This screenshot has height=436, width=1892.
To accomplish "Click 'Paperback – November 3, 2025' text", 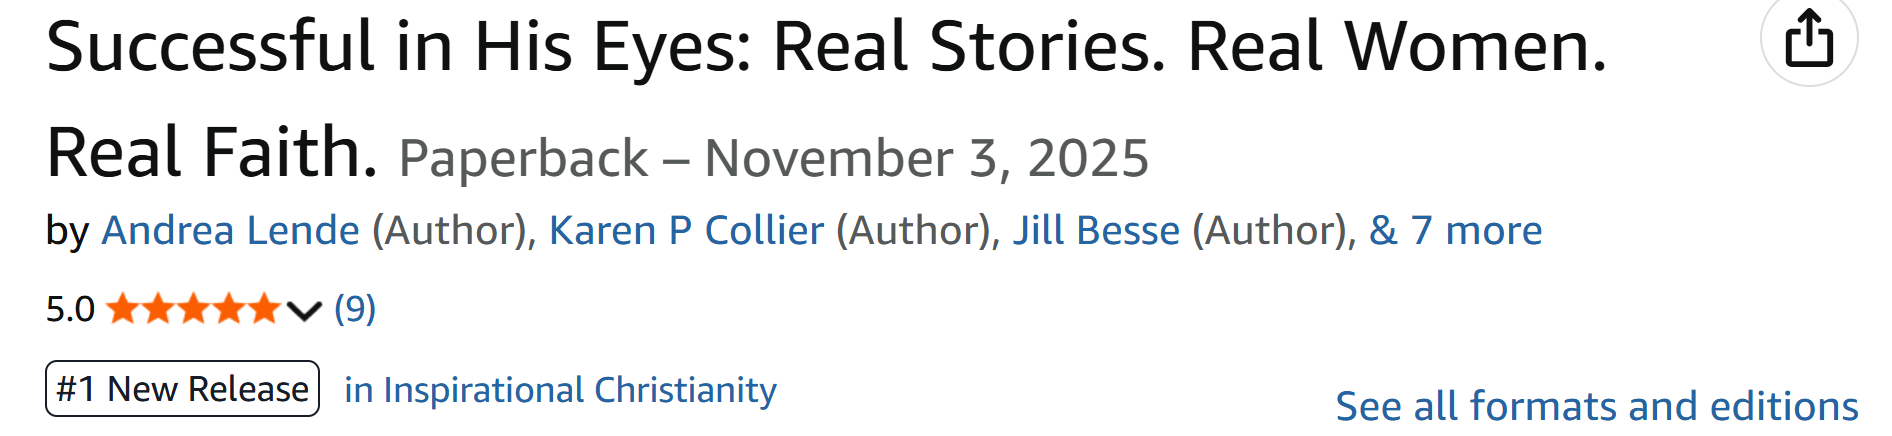I will point(773,158).
